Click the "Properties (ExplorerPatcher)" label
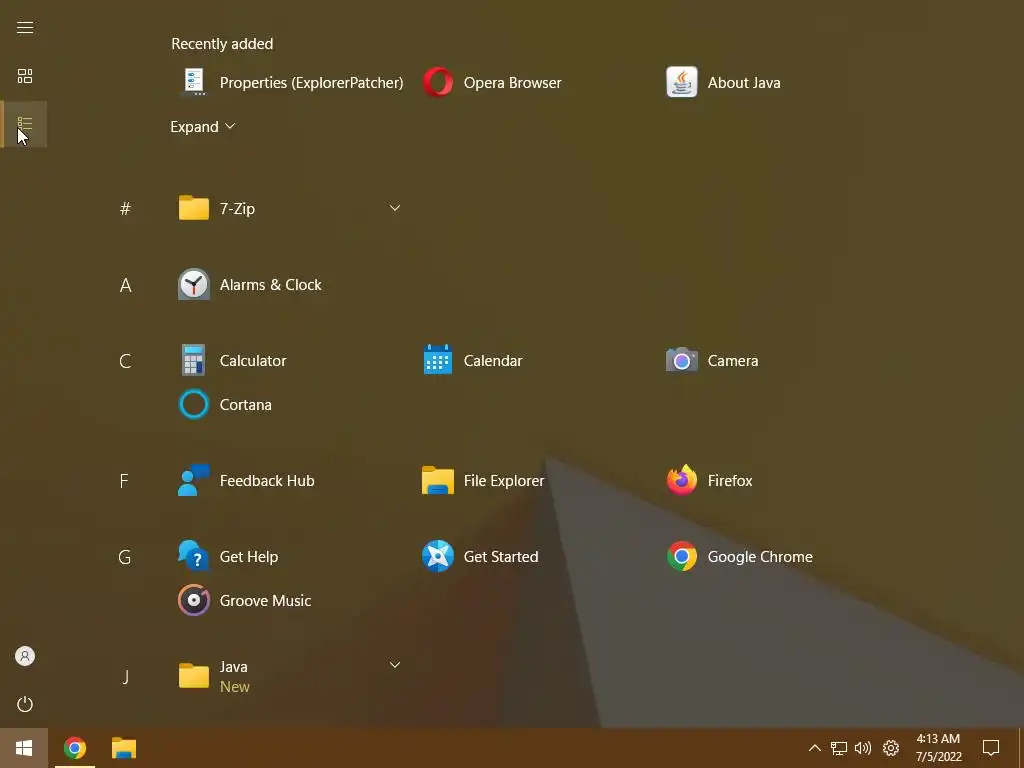 click(312, 83)
